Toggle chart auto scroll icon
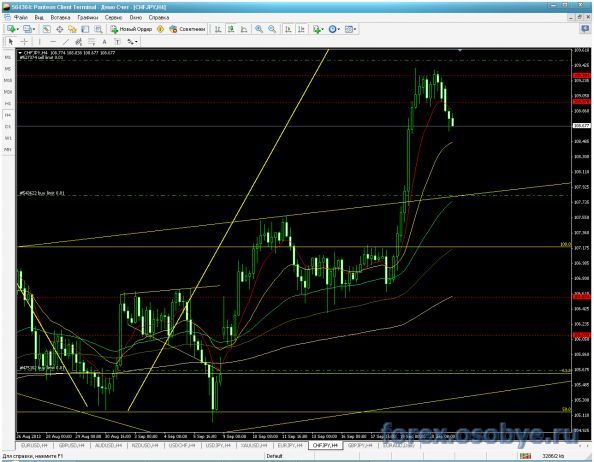The width and height of the screenshot is (594, 462). pyautogui.click(x=288, y=29)
